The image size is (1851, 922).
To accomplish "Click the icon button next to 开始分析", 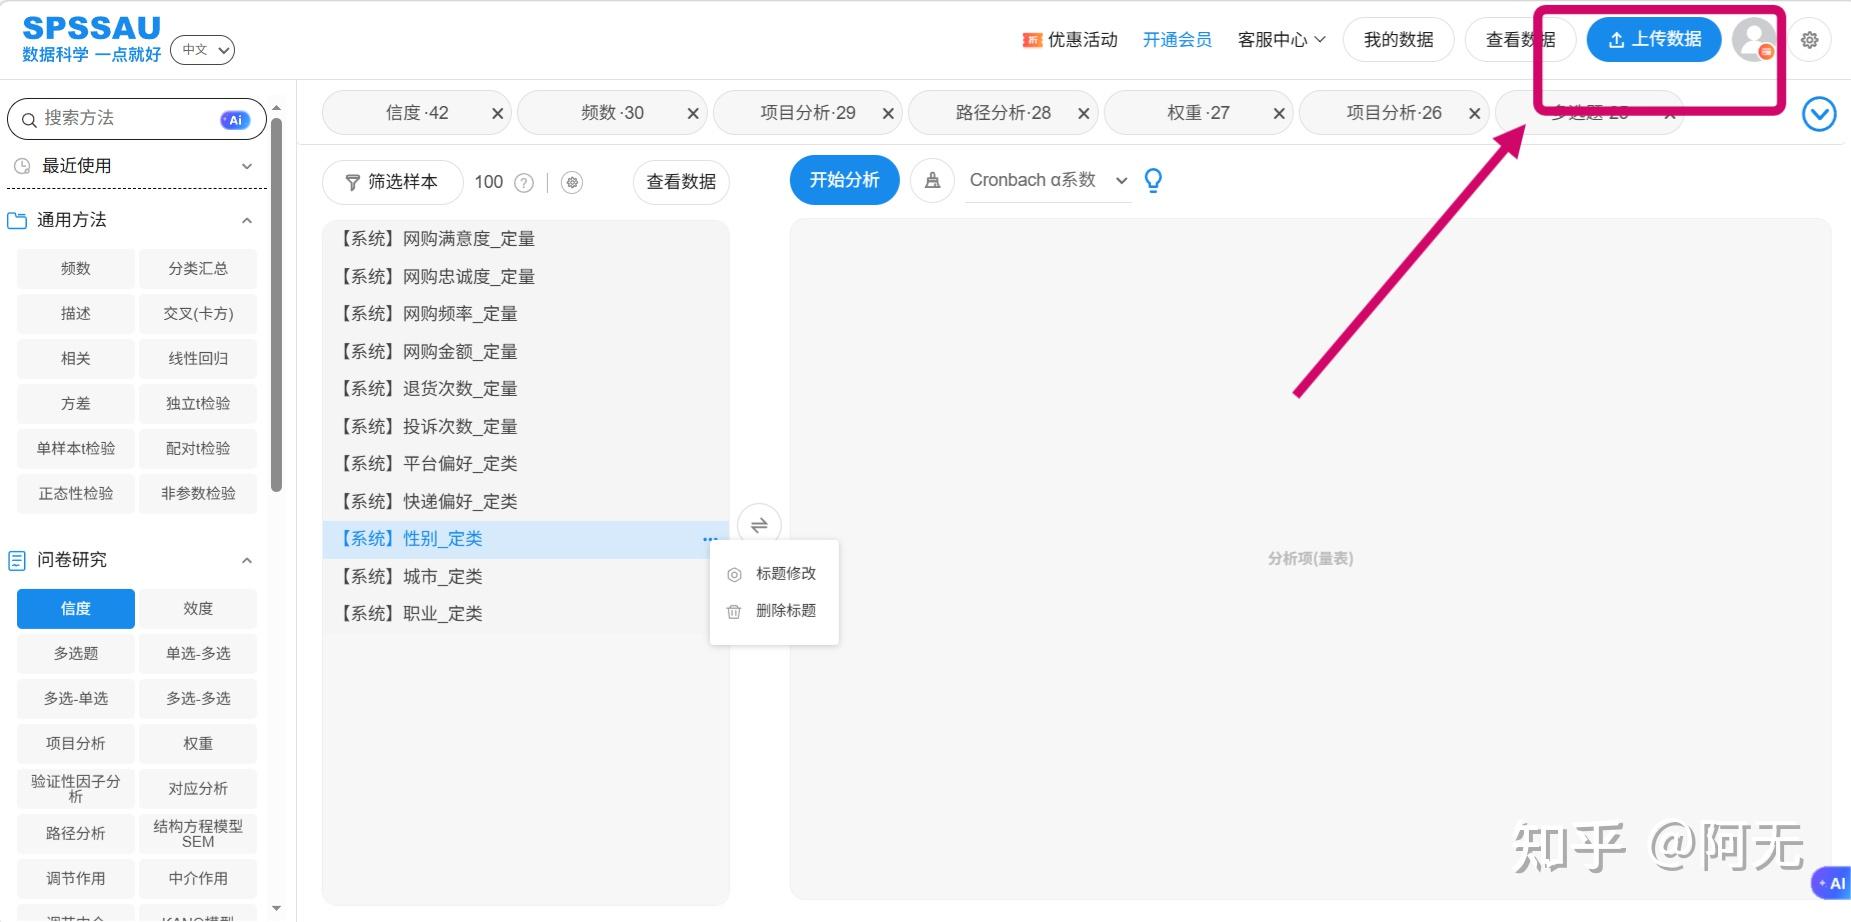I will pos(932,180).
